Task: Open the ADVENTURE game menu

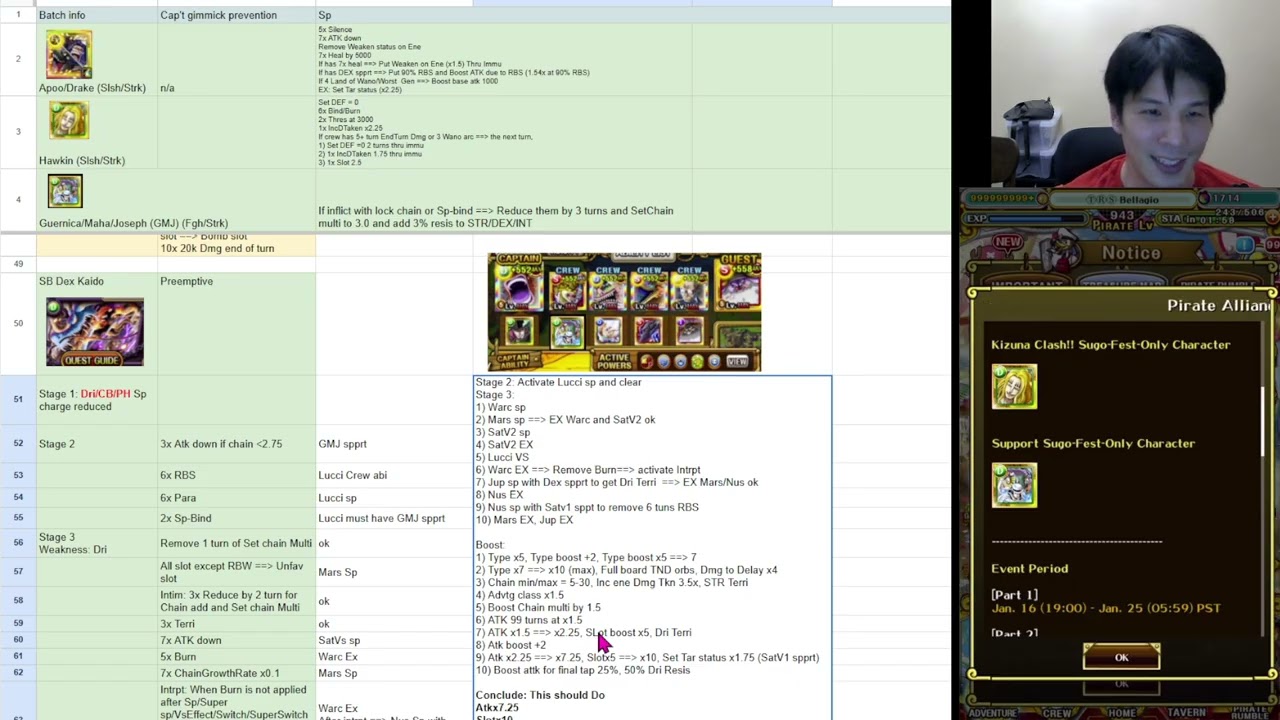Action: 993,713
